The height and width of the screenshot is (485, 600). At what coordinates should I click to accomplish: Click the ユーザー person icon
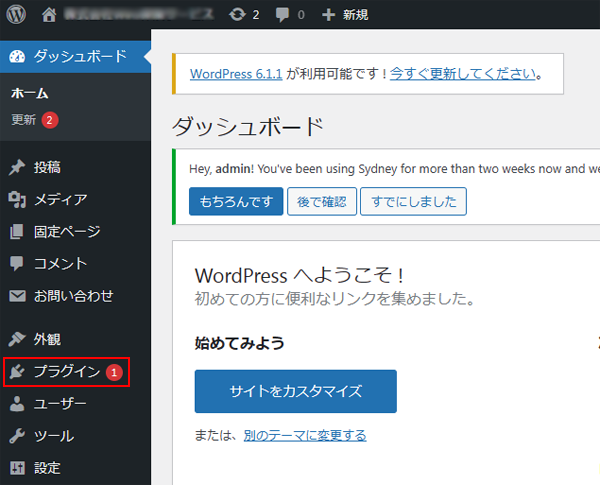(17, 403)
